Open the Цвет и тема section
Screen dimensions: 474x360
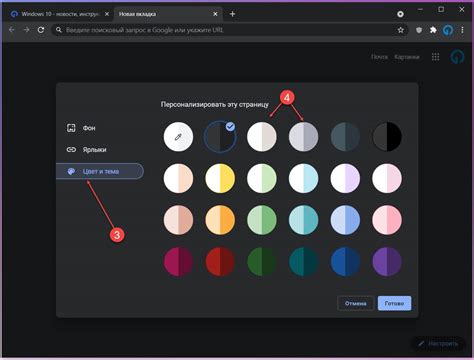(x=100, y=171)
